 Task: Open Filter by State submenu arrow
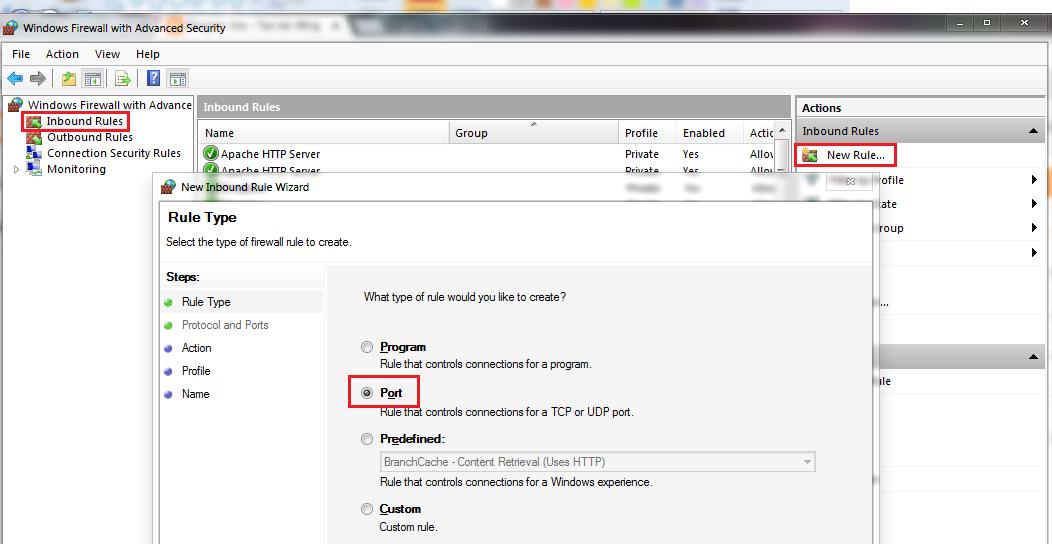pyautogui.click(x=1035, y=204)
